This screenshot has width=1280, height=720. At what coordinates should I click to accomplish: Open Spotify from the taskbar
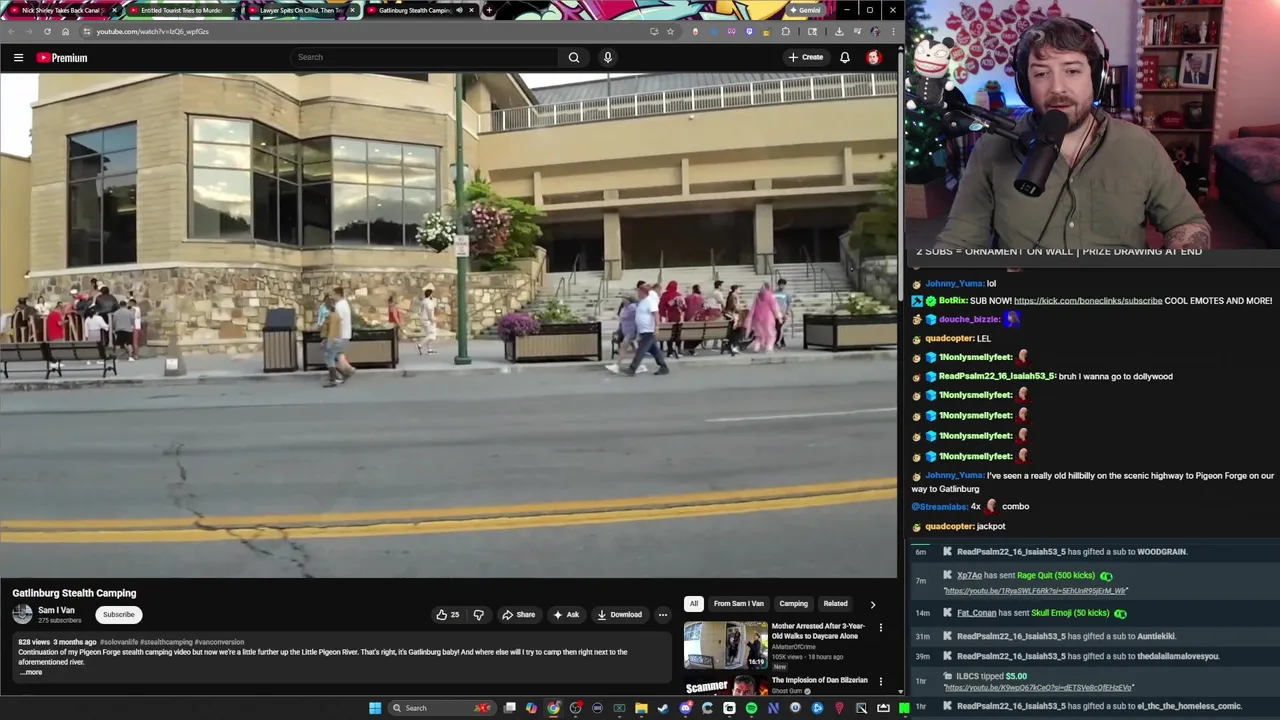[751, 708]
